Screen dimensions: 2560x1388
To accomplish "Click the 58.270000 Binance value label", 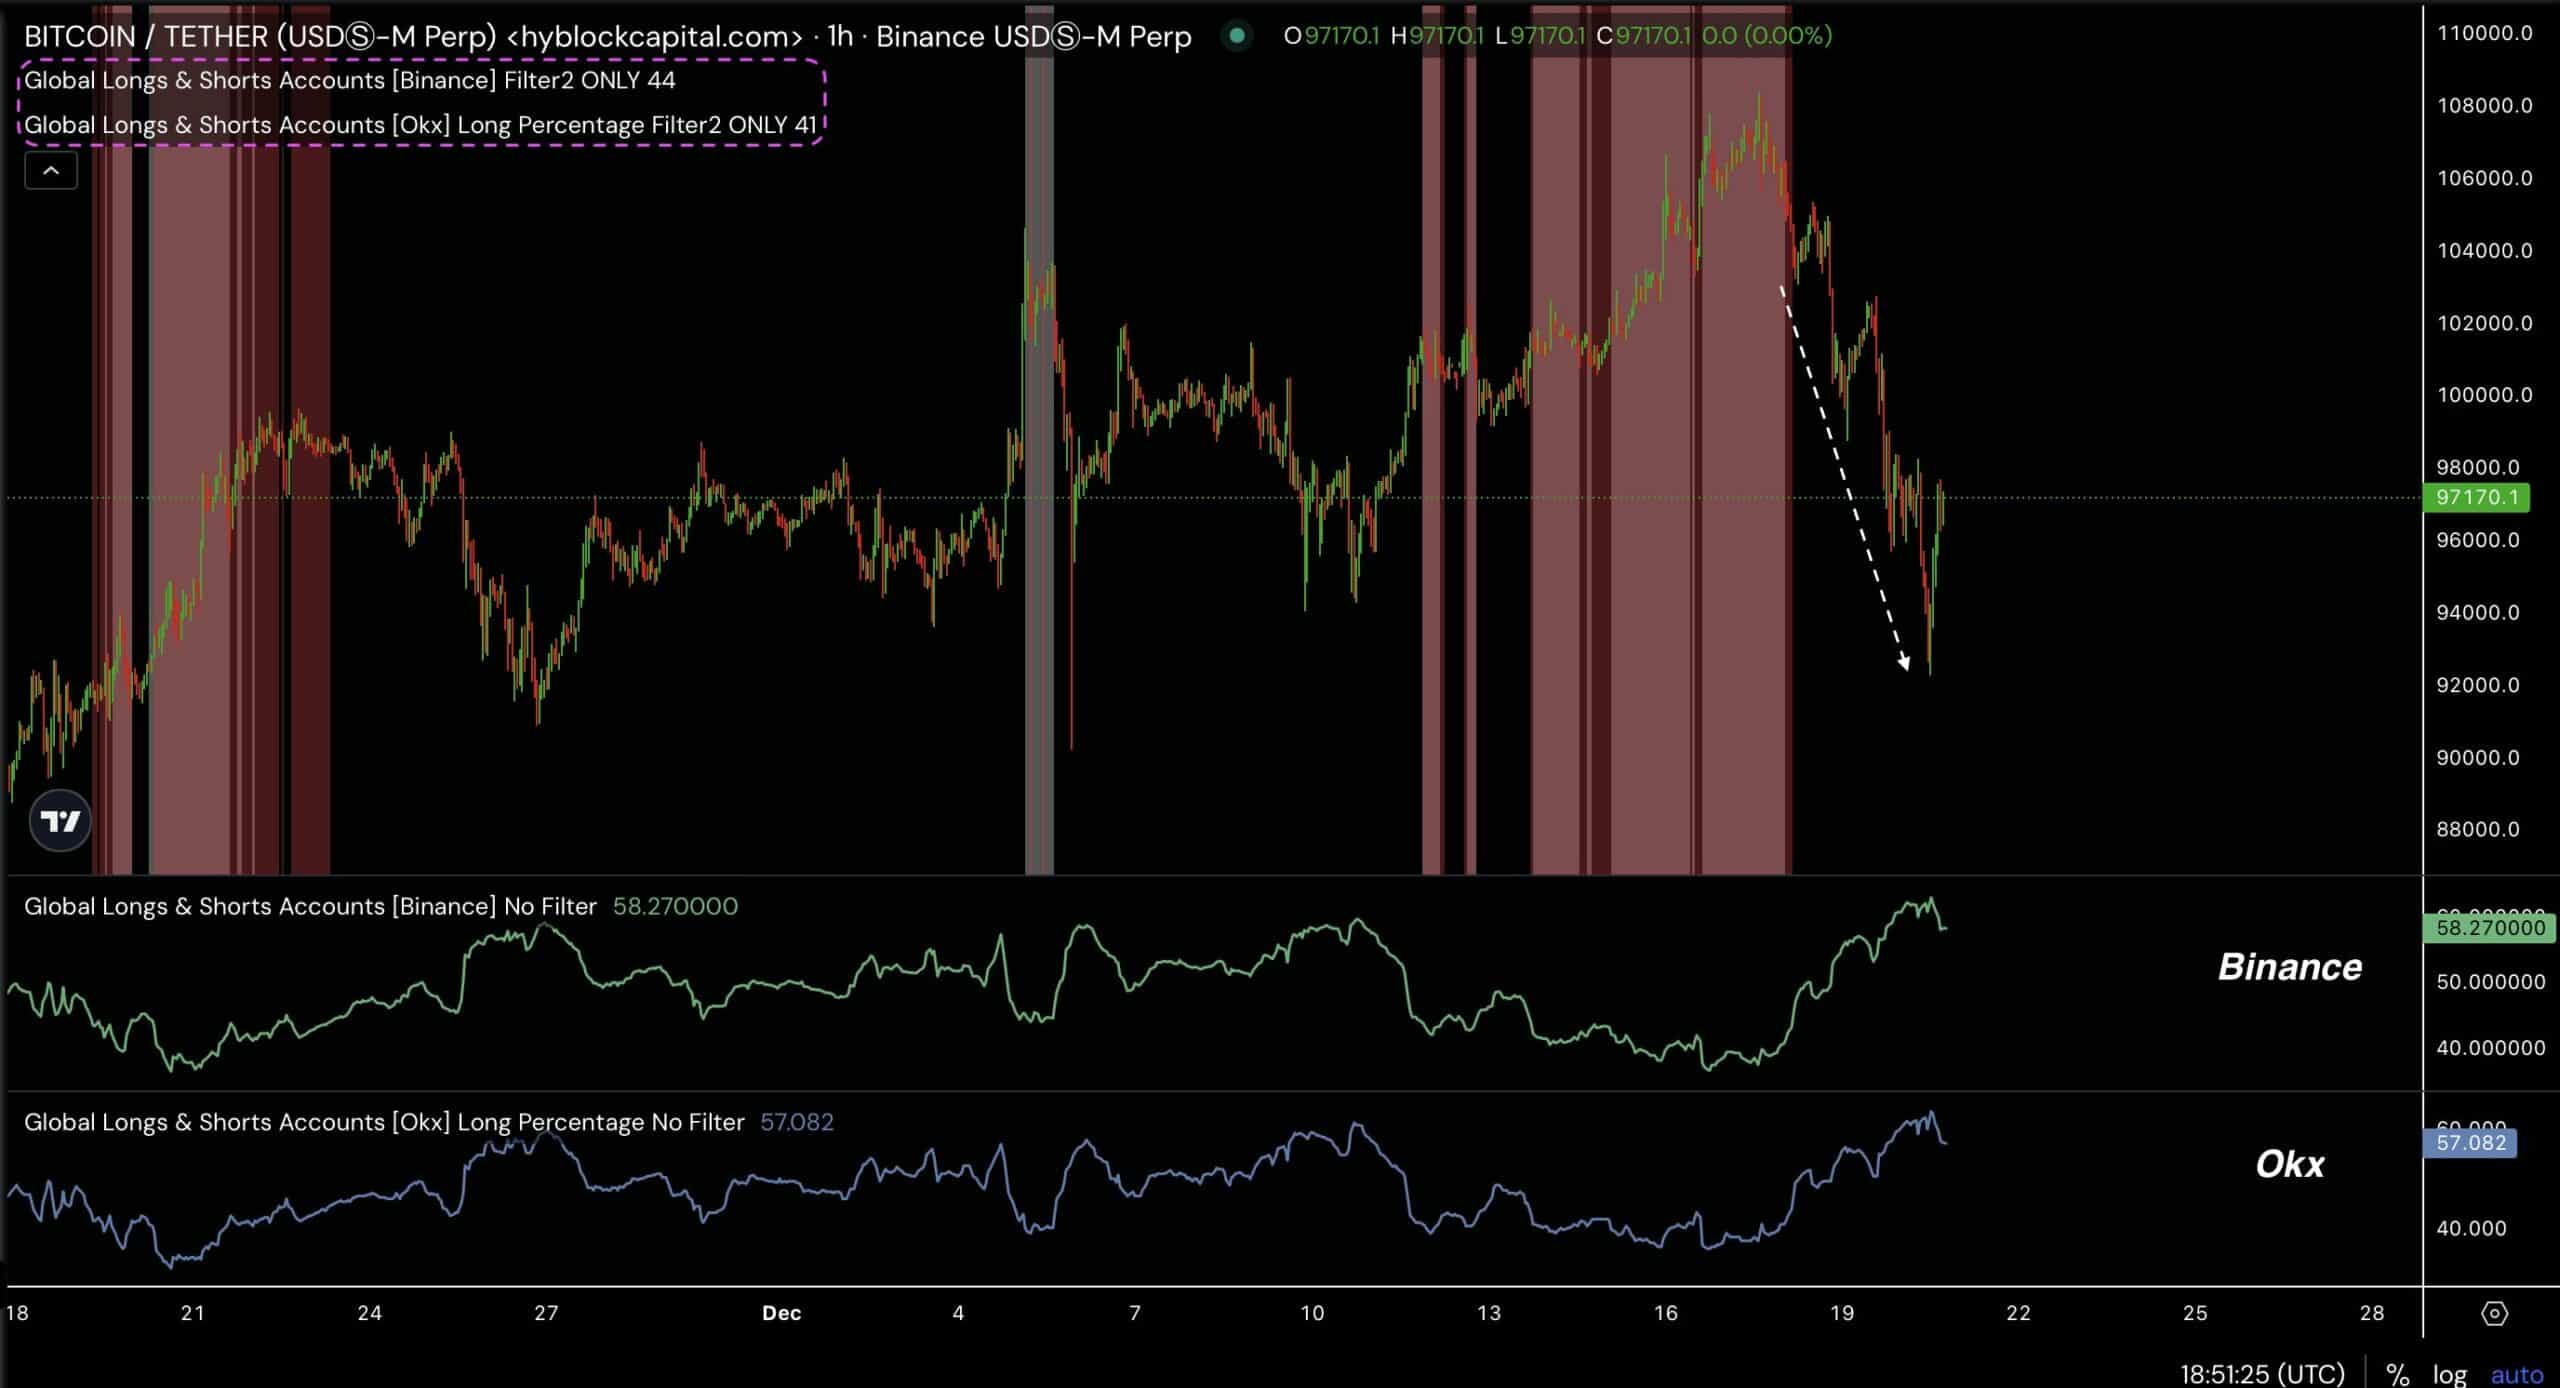I will point(2489,928).
